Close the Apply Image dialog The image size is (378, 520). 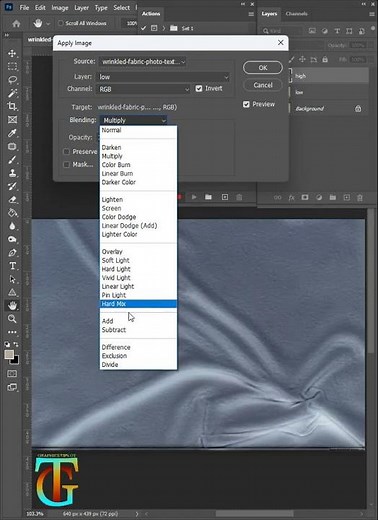pos(281,43)
